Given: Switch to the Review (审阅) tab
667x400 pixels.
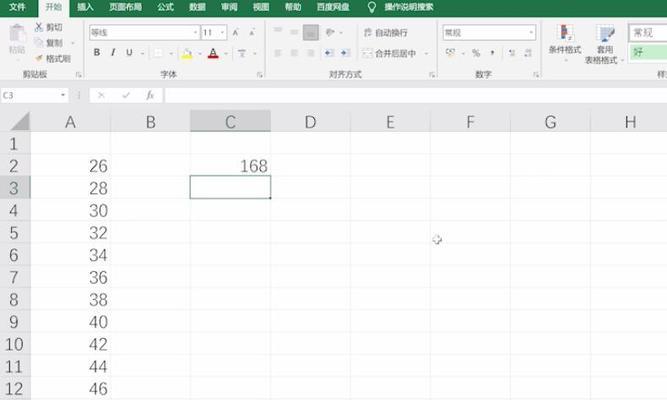Looking at the screenshot, I should (x=229, y=7).
